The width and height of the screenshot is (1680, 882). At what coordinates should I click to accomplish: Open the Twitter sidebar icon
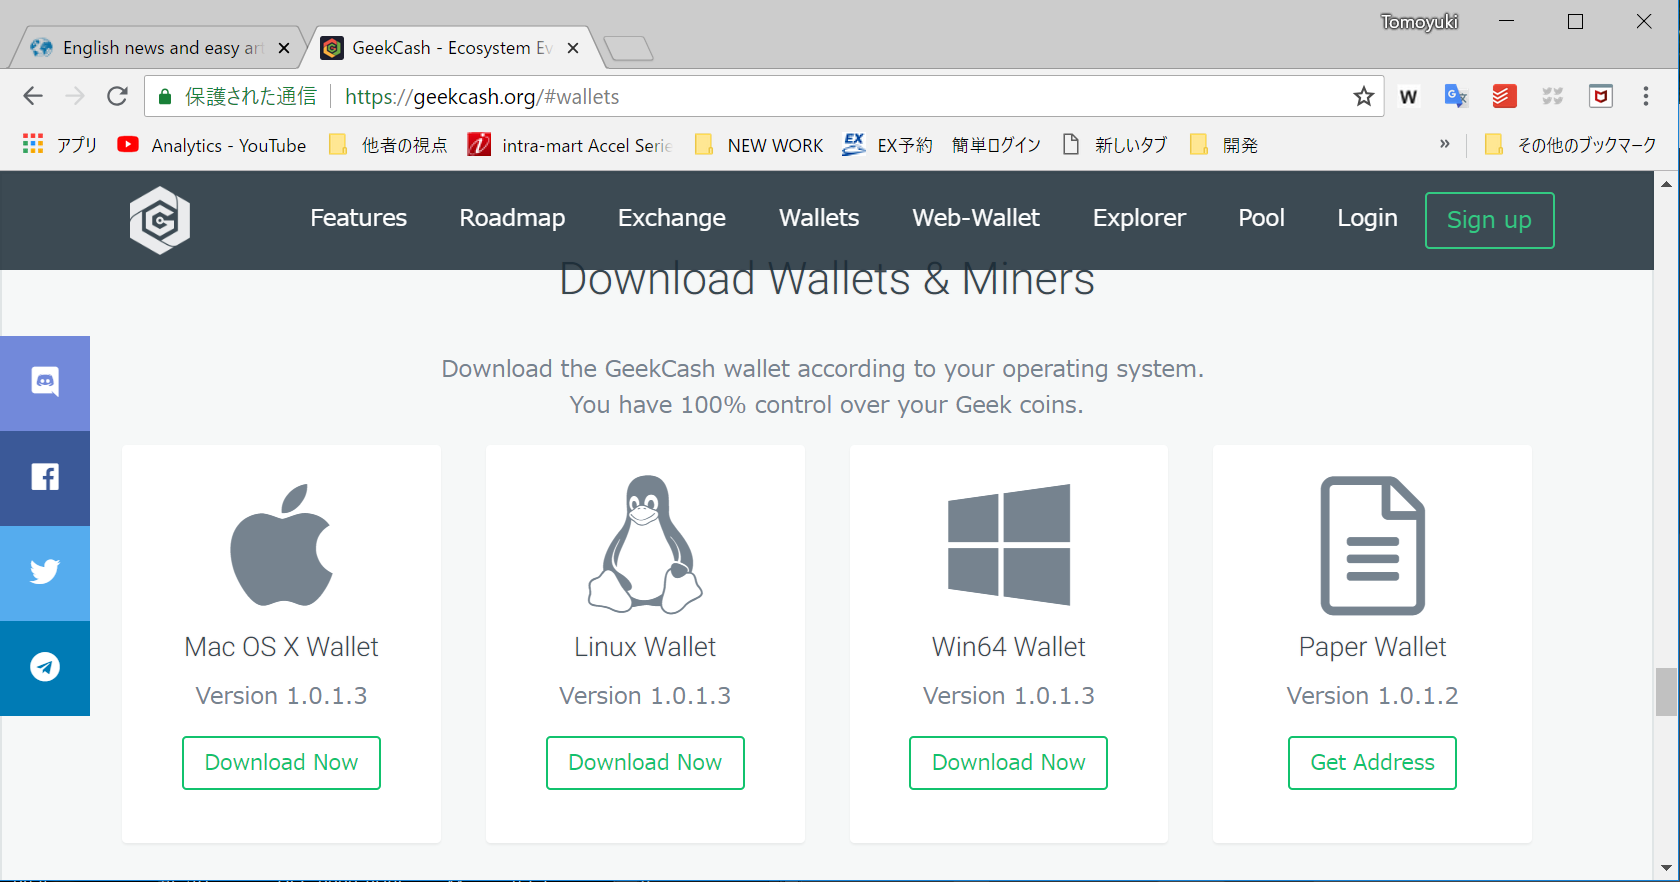(45, 572)
